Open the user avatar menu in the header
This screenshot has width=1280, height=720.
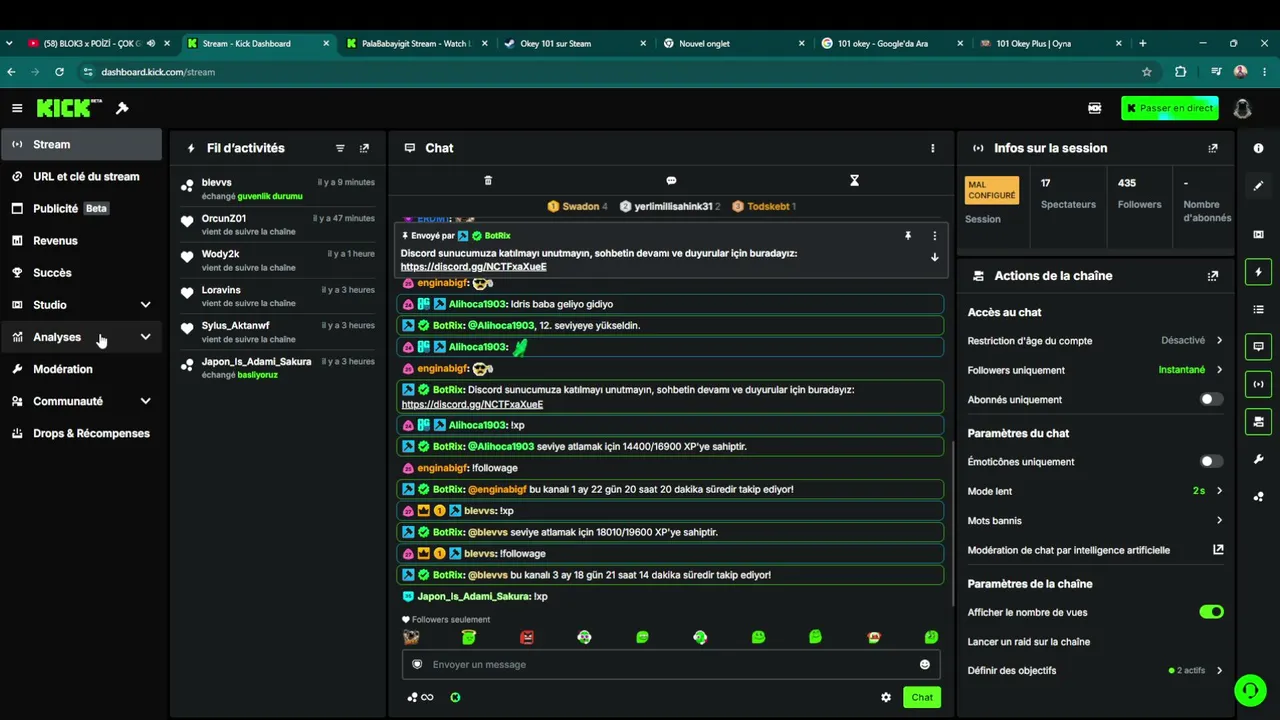click(x=1243, y=108)
